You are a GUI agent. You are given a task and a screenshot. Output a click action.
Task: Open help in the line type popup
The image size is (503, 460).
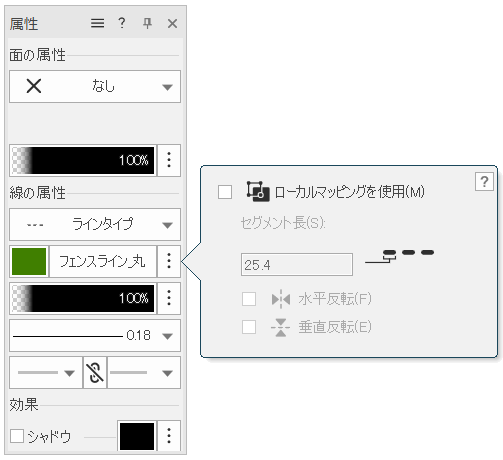pyautogui.click(x=484, y=182)
